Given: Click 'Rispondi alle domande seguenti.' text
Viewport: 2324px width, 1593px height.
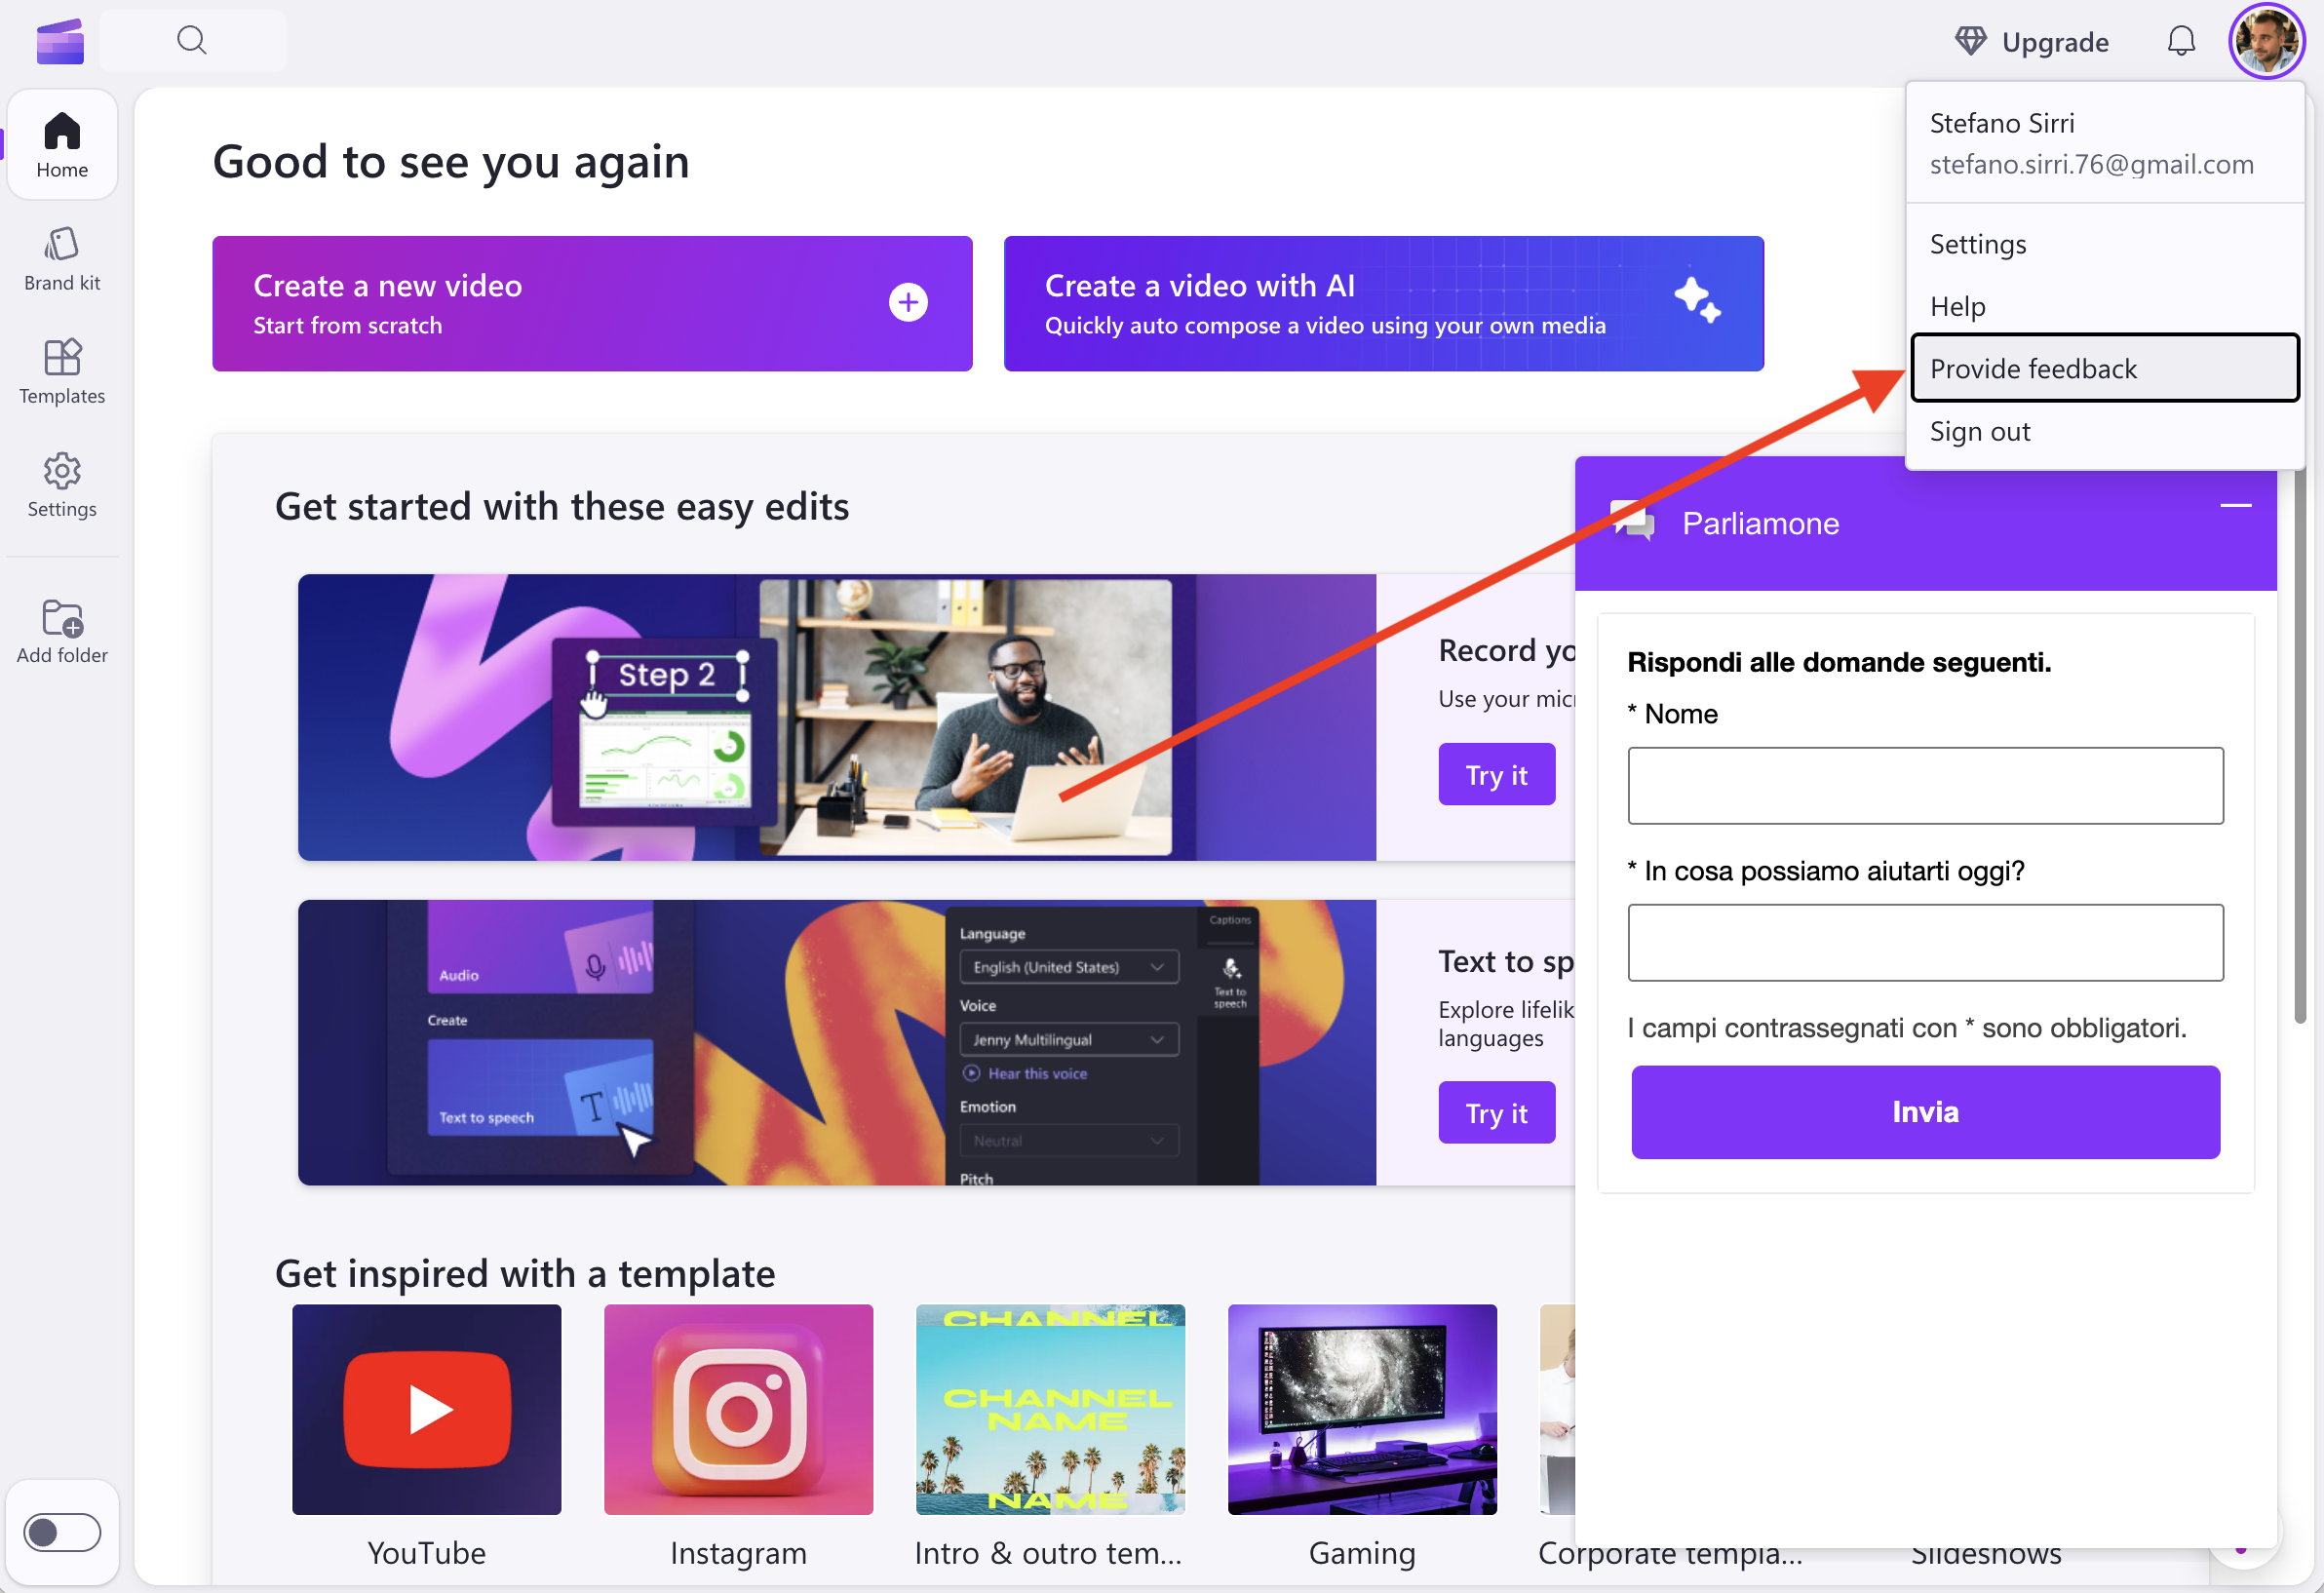Looking at the screenshot, I should click(x=1839, y=662).
